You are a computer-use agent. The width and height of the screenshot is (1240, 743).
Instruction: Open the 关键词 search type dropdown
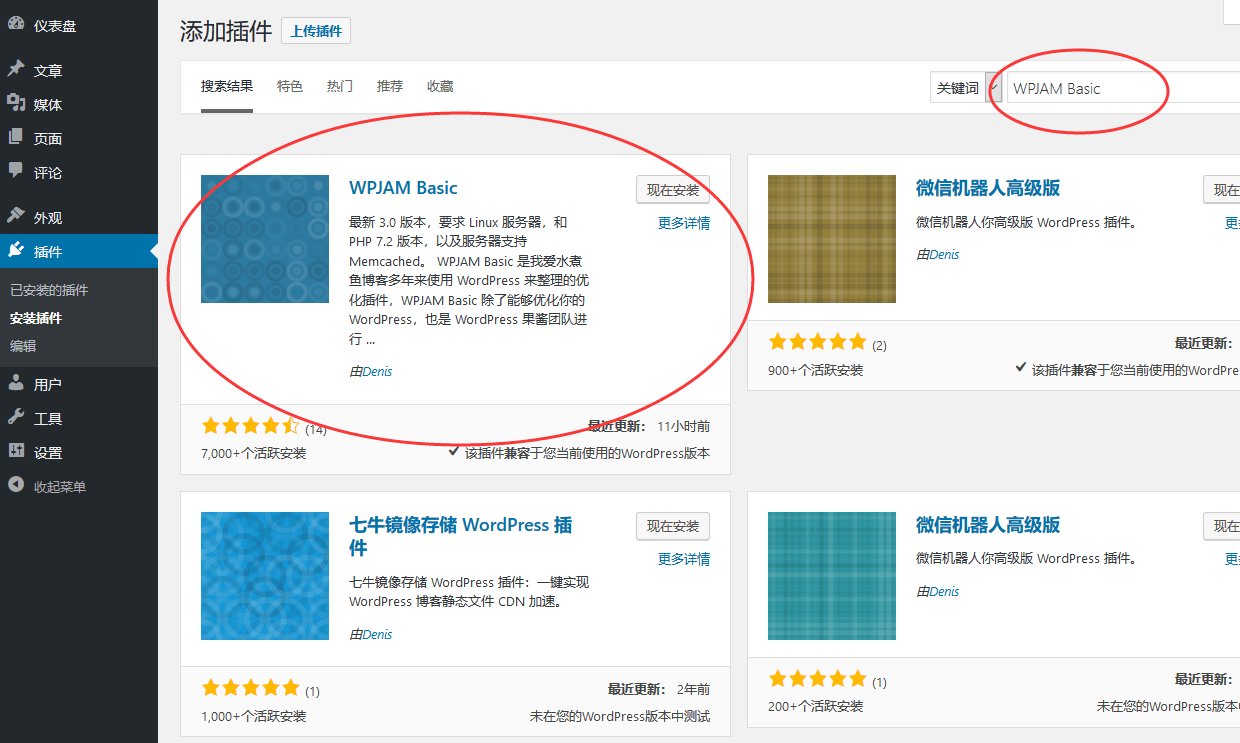click(966, 87)
